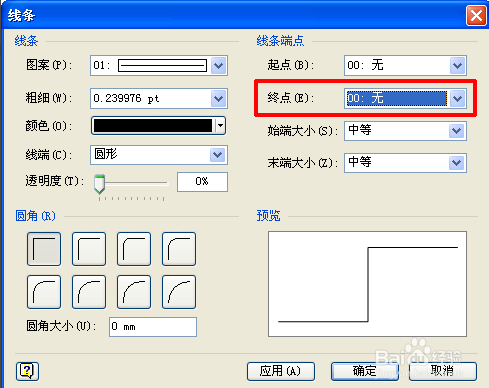Confirm with the 确定 button
Image resolution: width=489 pixels, height=388 pixels.
365,371
